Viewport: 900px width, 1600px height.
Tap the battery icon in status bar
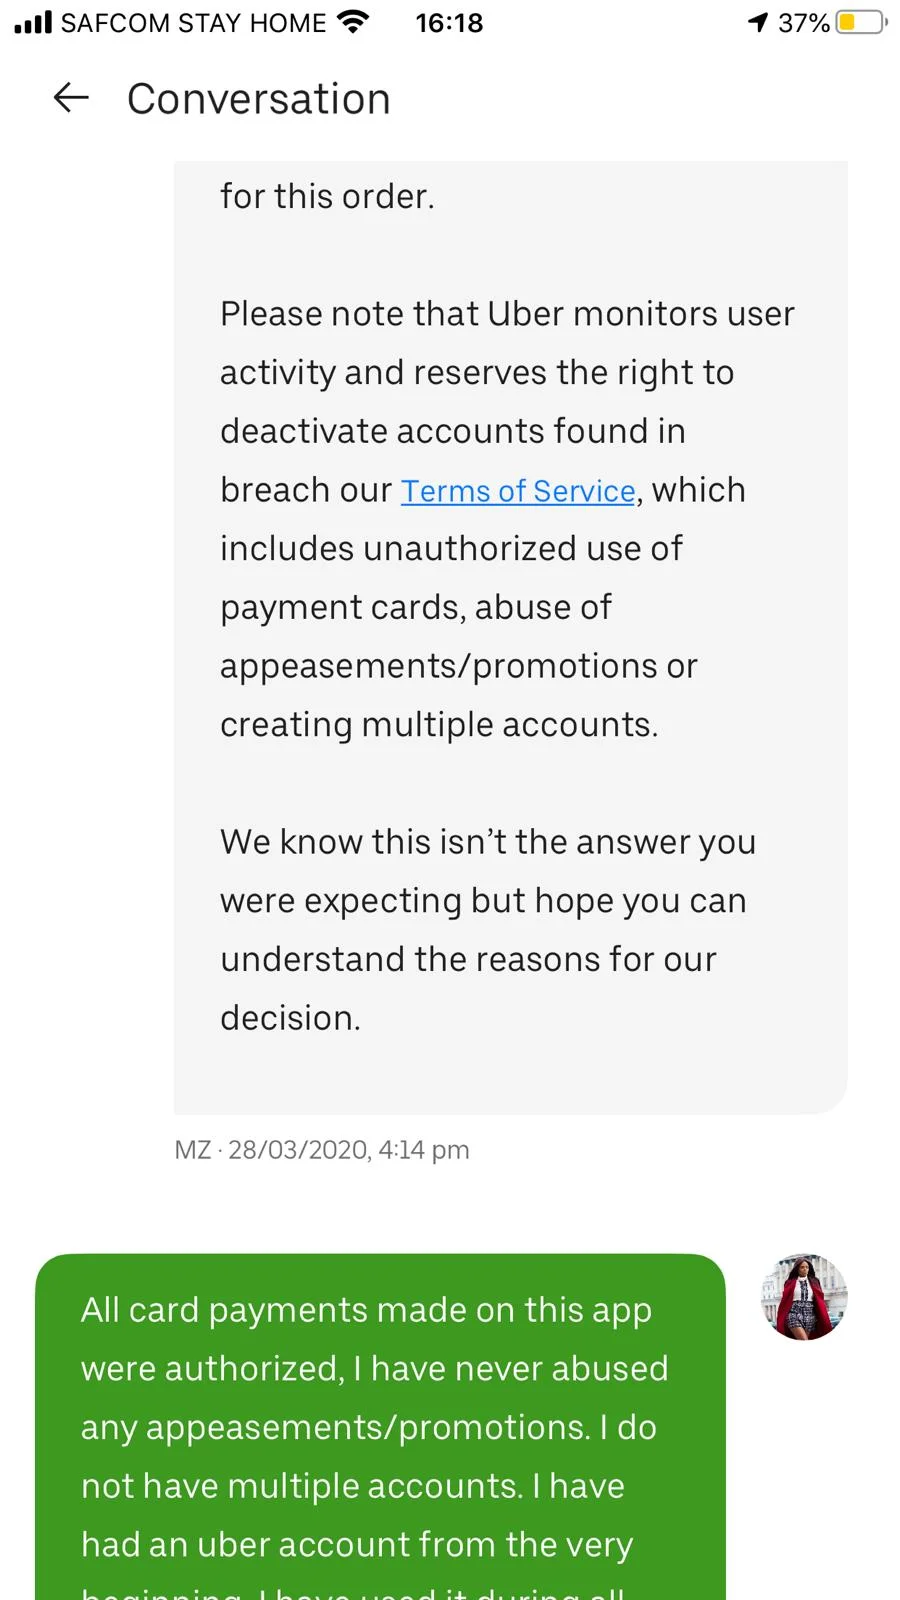[x=861, y=22]
